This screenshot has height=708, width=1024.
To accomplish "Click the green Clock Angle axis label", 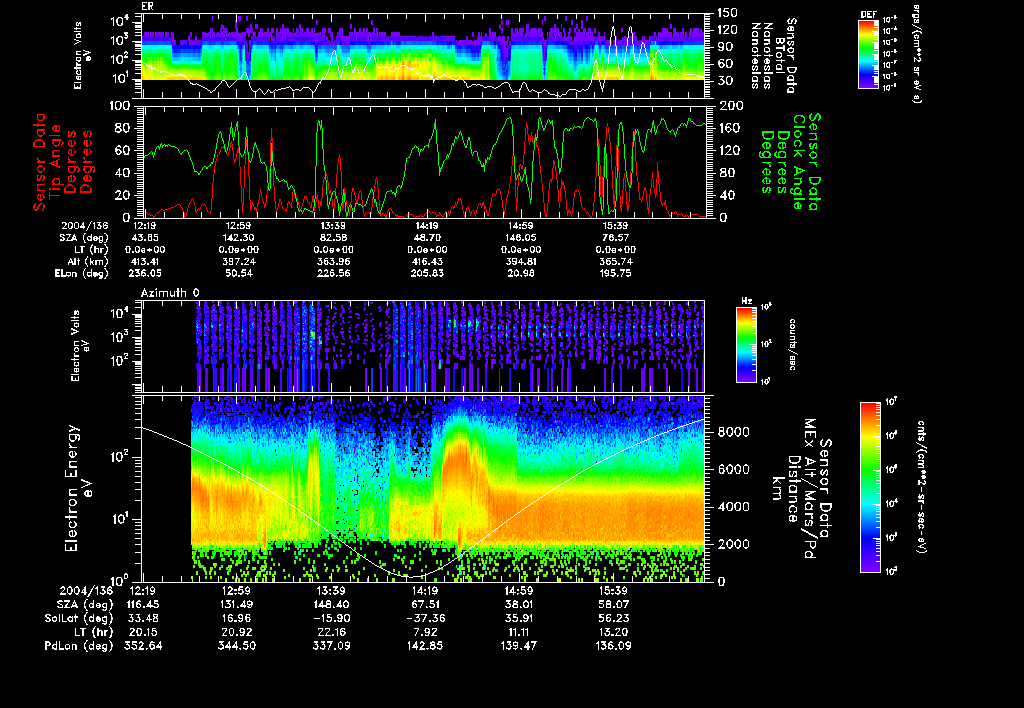I will point(790,161).
